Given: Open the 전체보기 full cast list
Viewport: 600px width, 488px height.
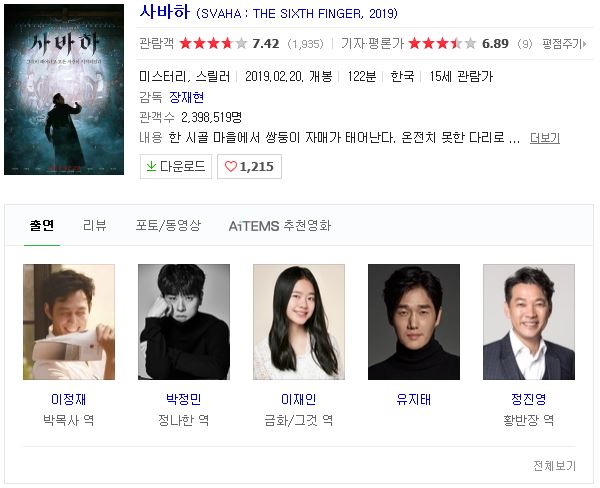Looking at the screenshot, I should point(554,465).
